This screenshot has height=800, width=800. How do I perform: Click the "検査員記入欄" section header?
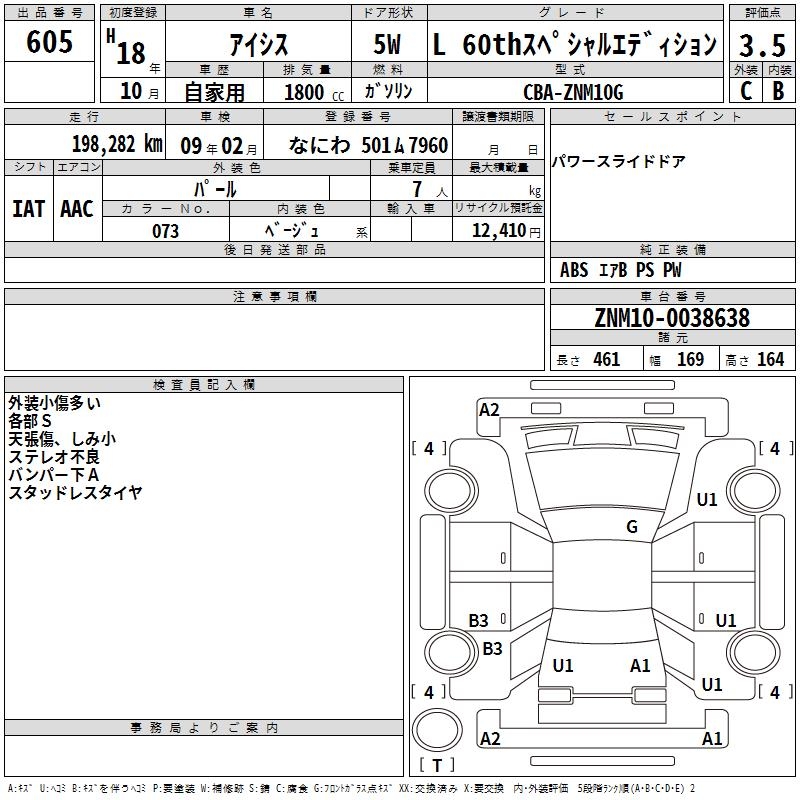(204, 385)
